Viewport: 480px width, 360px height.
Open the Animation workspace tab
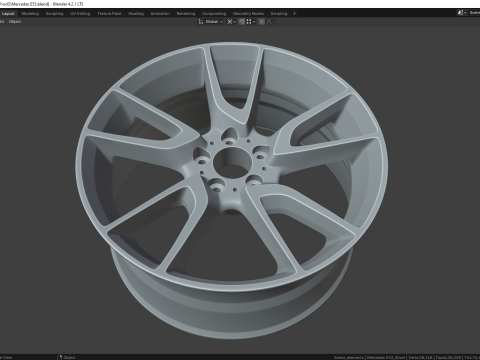click(x=160, y=14)
